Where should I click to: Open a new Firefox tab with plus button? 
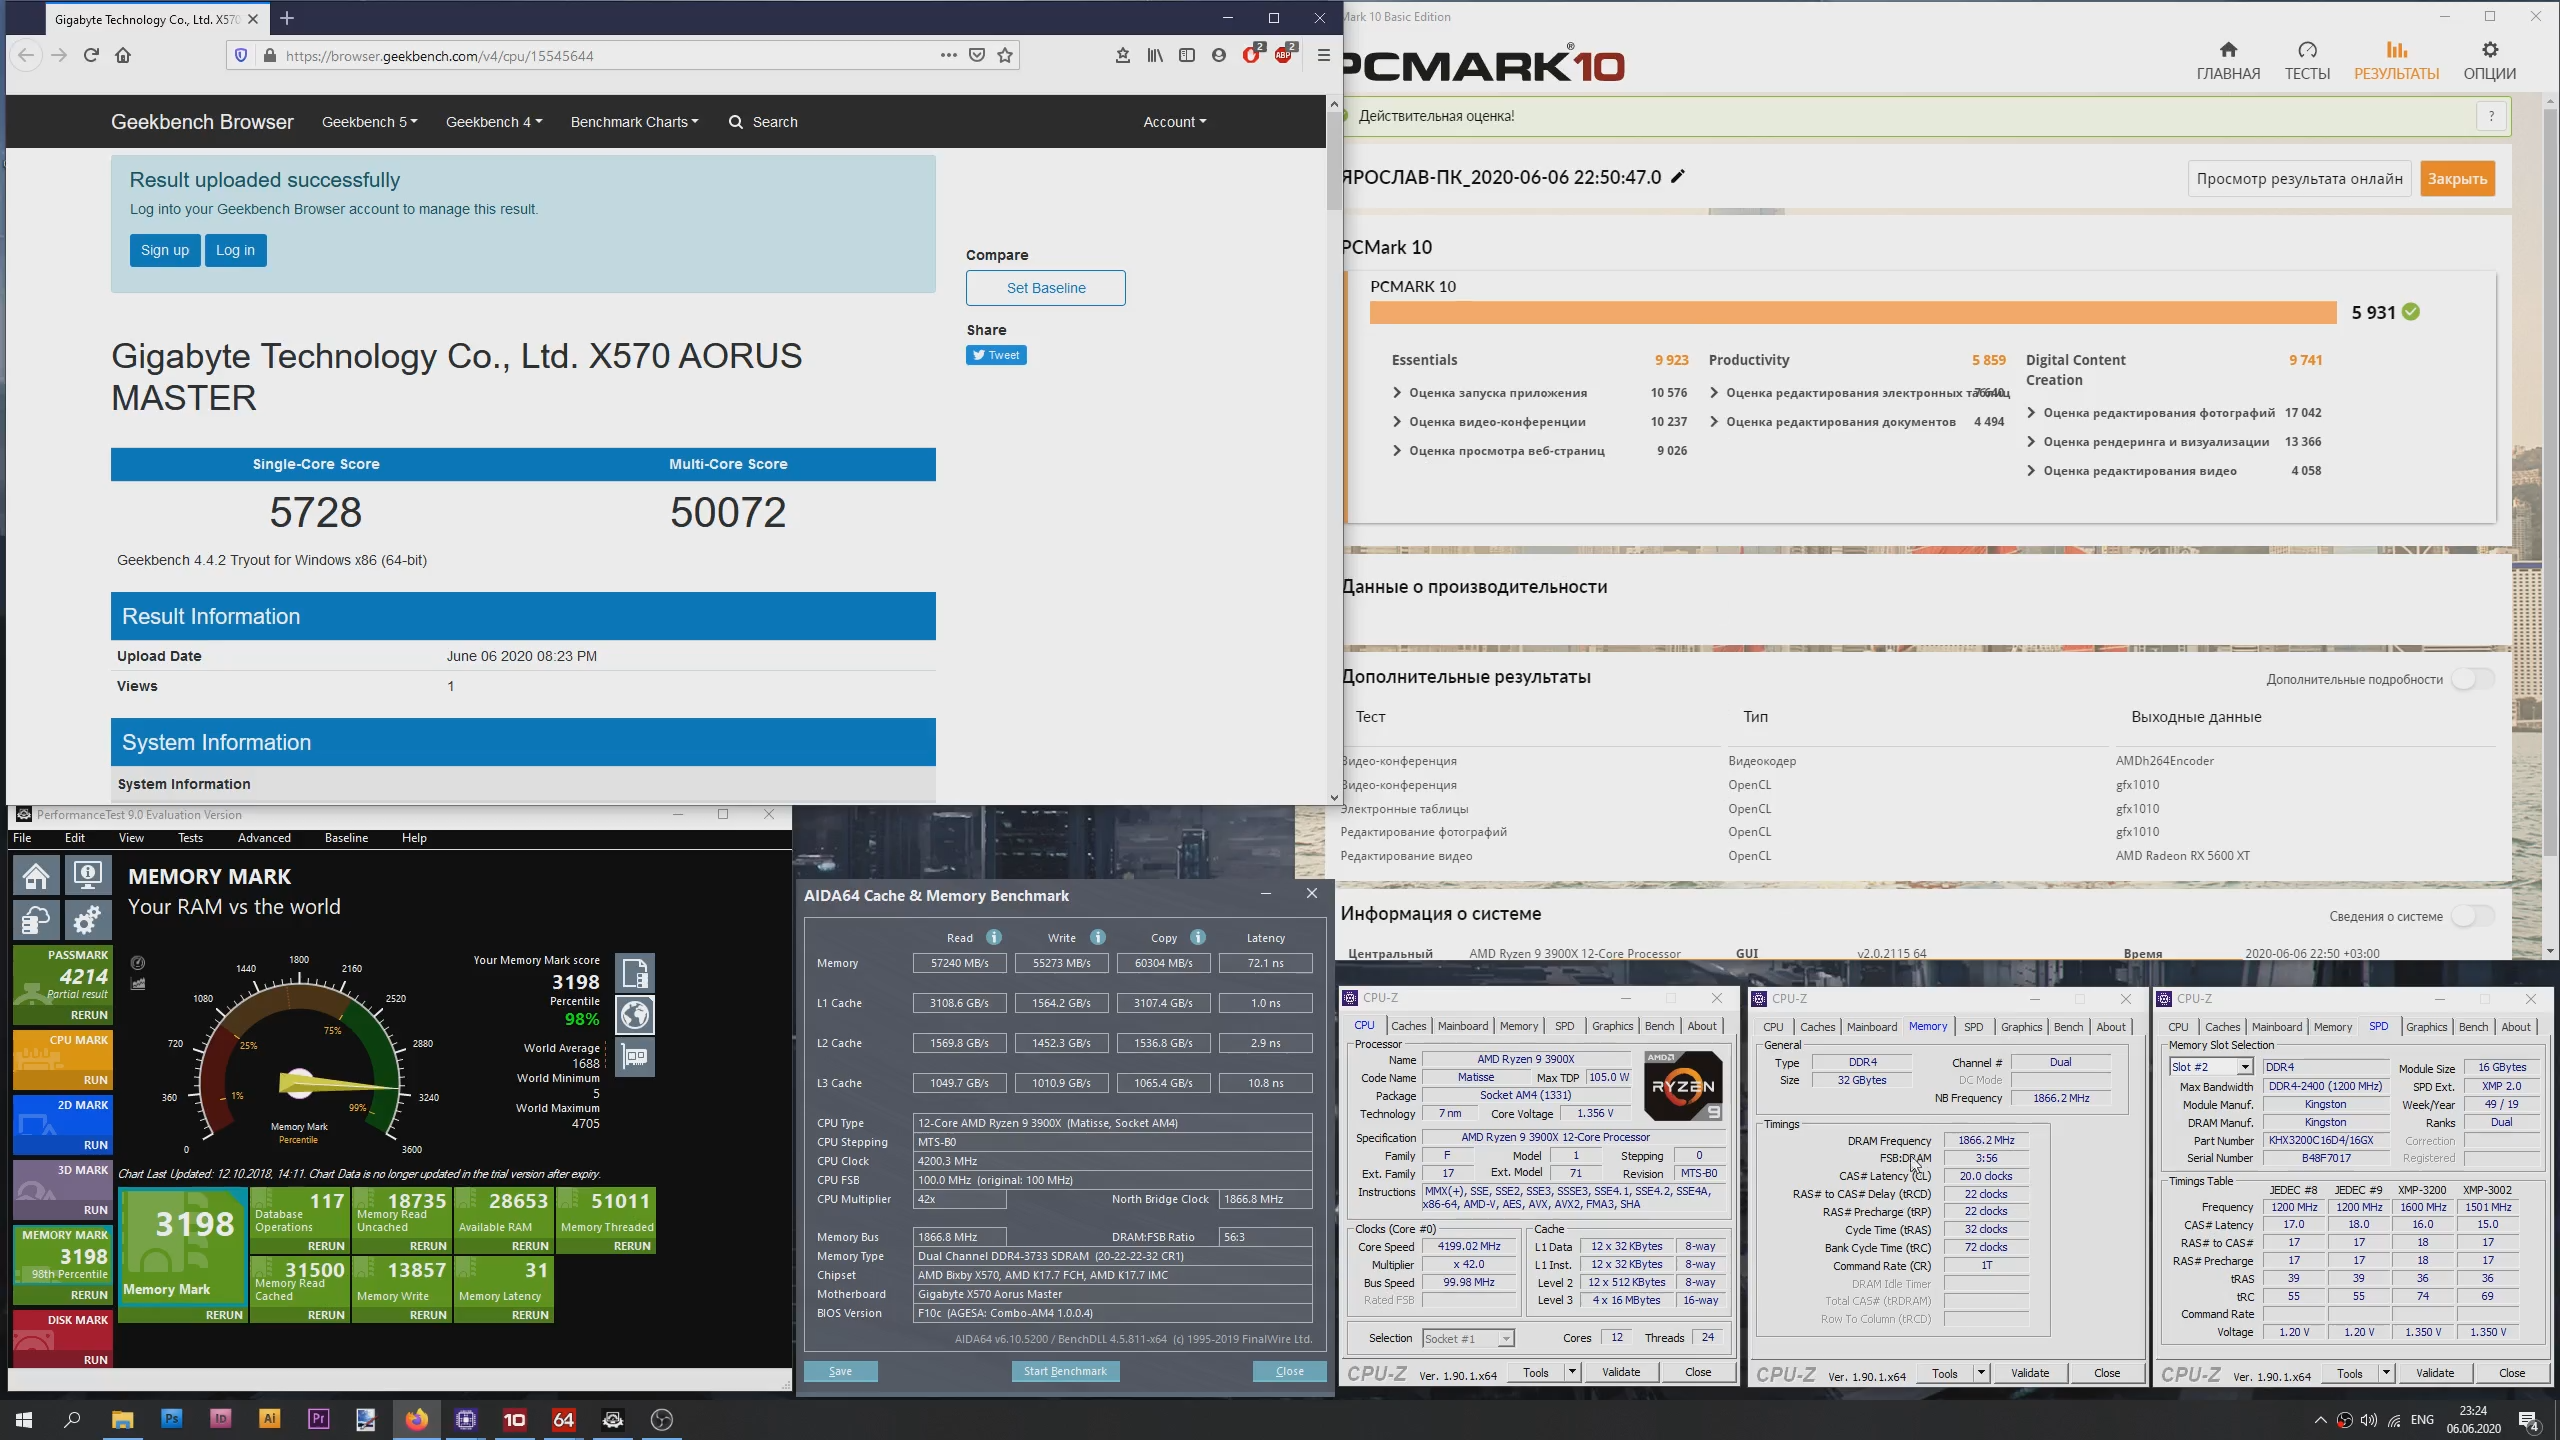(x=287, y=18)
